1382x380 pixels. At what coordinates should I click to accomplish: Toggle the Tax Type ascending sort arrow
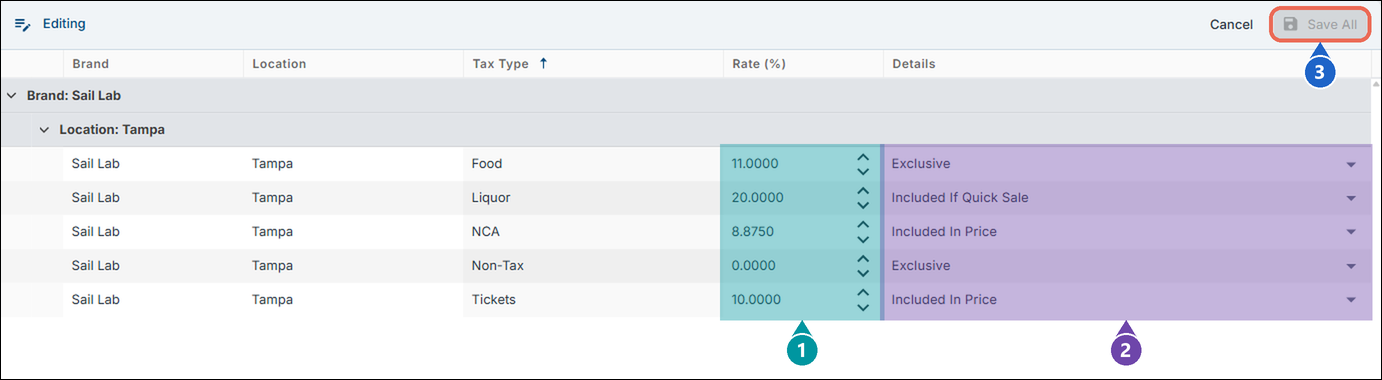(x=544, y=63)
